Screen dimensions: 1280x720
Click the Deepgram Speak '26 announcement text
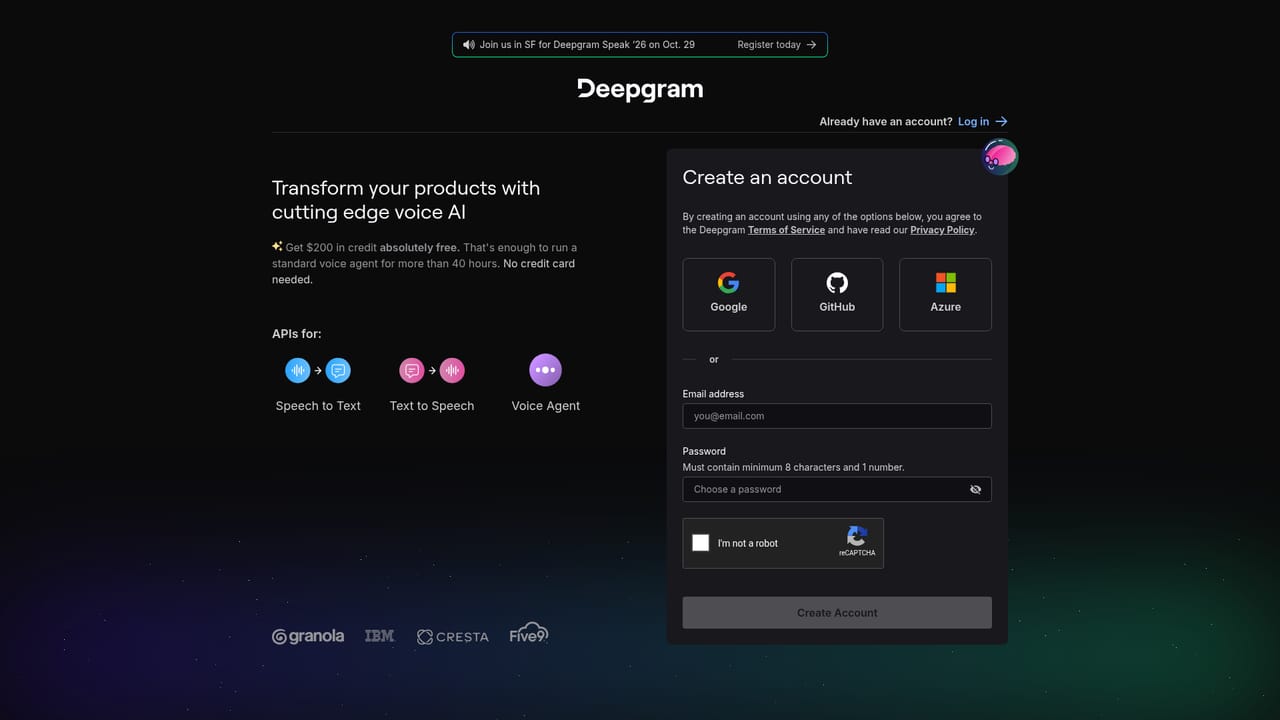(587, 45)
